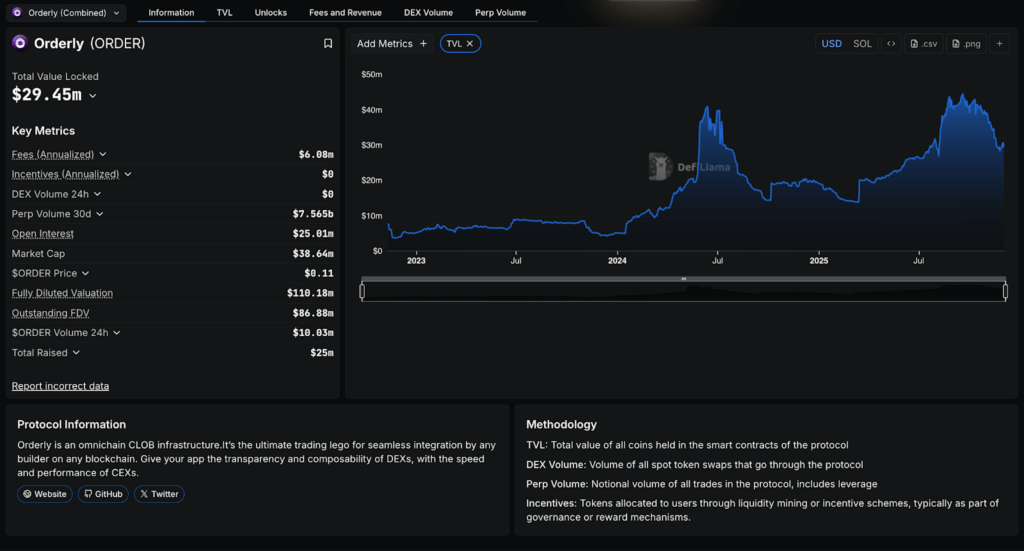Open the GitHub link
The width and height of the screenshot is (1024, 551).
tap(103, 494)
